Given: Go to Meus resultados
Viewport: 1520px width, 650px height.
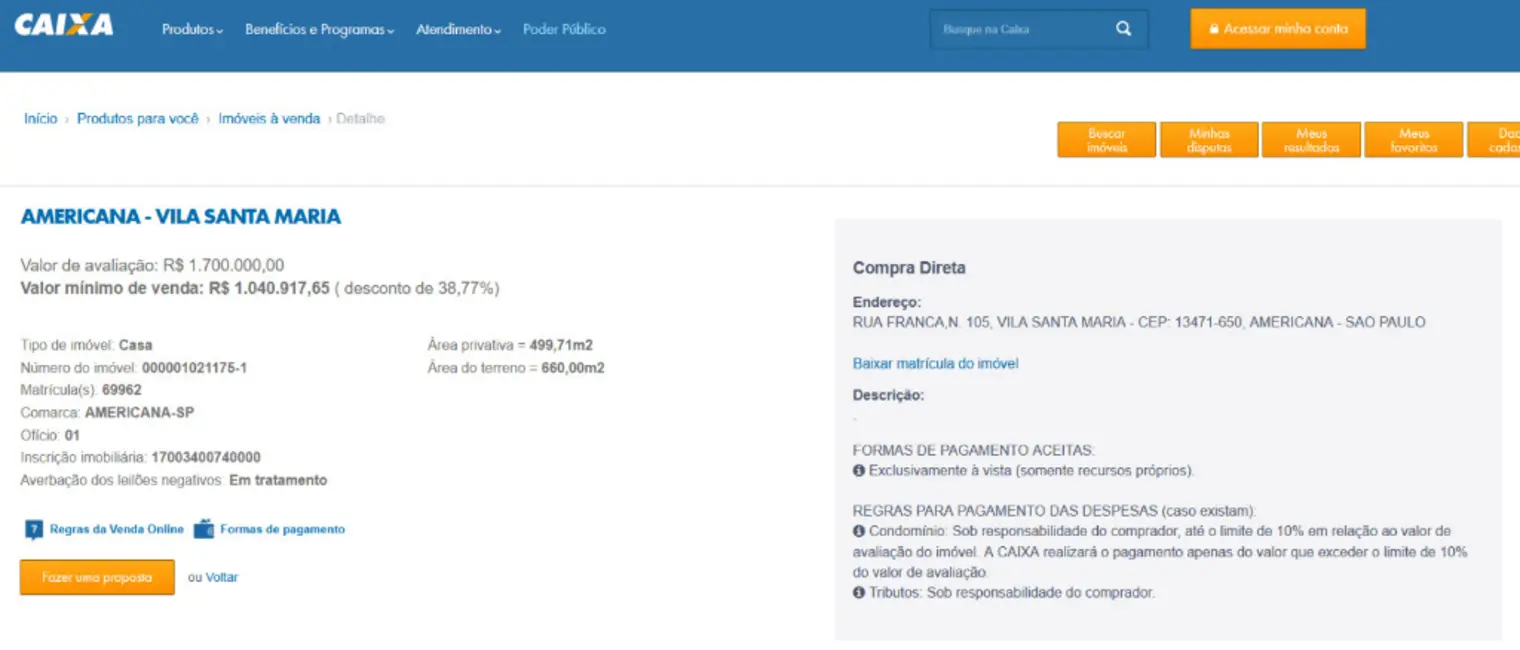Looking at the screenshot, I should point(1311,140).
